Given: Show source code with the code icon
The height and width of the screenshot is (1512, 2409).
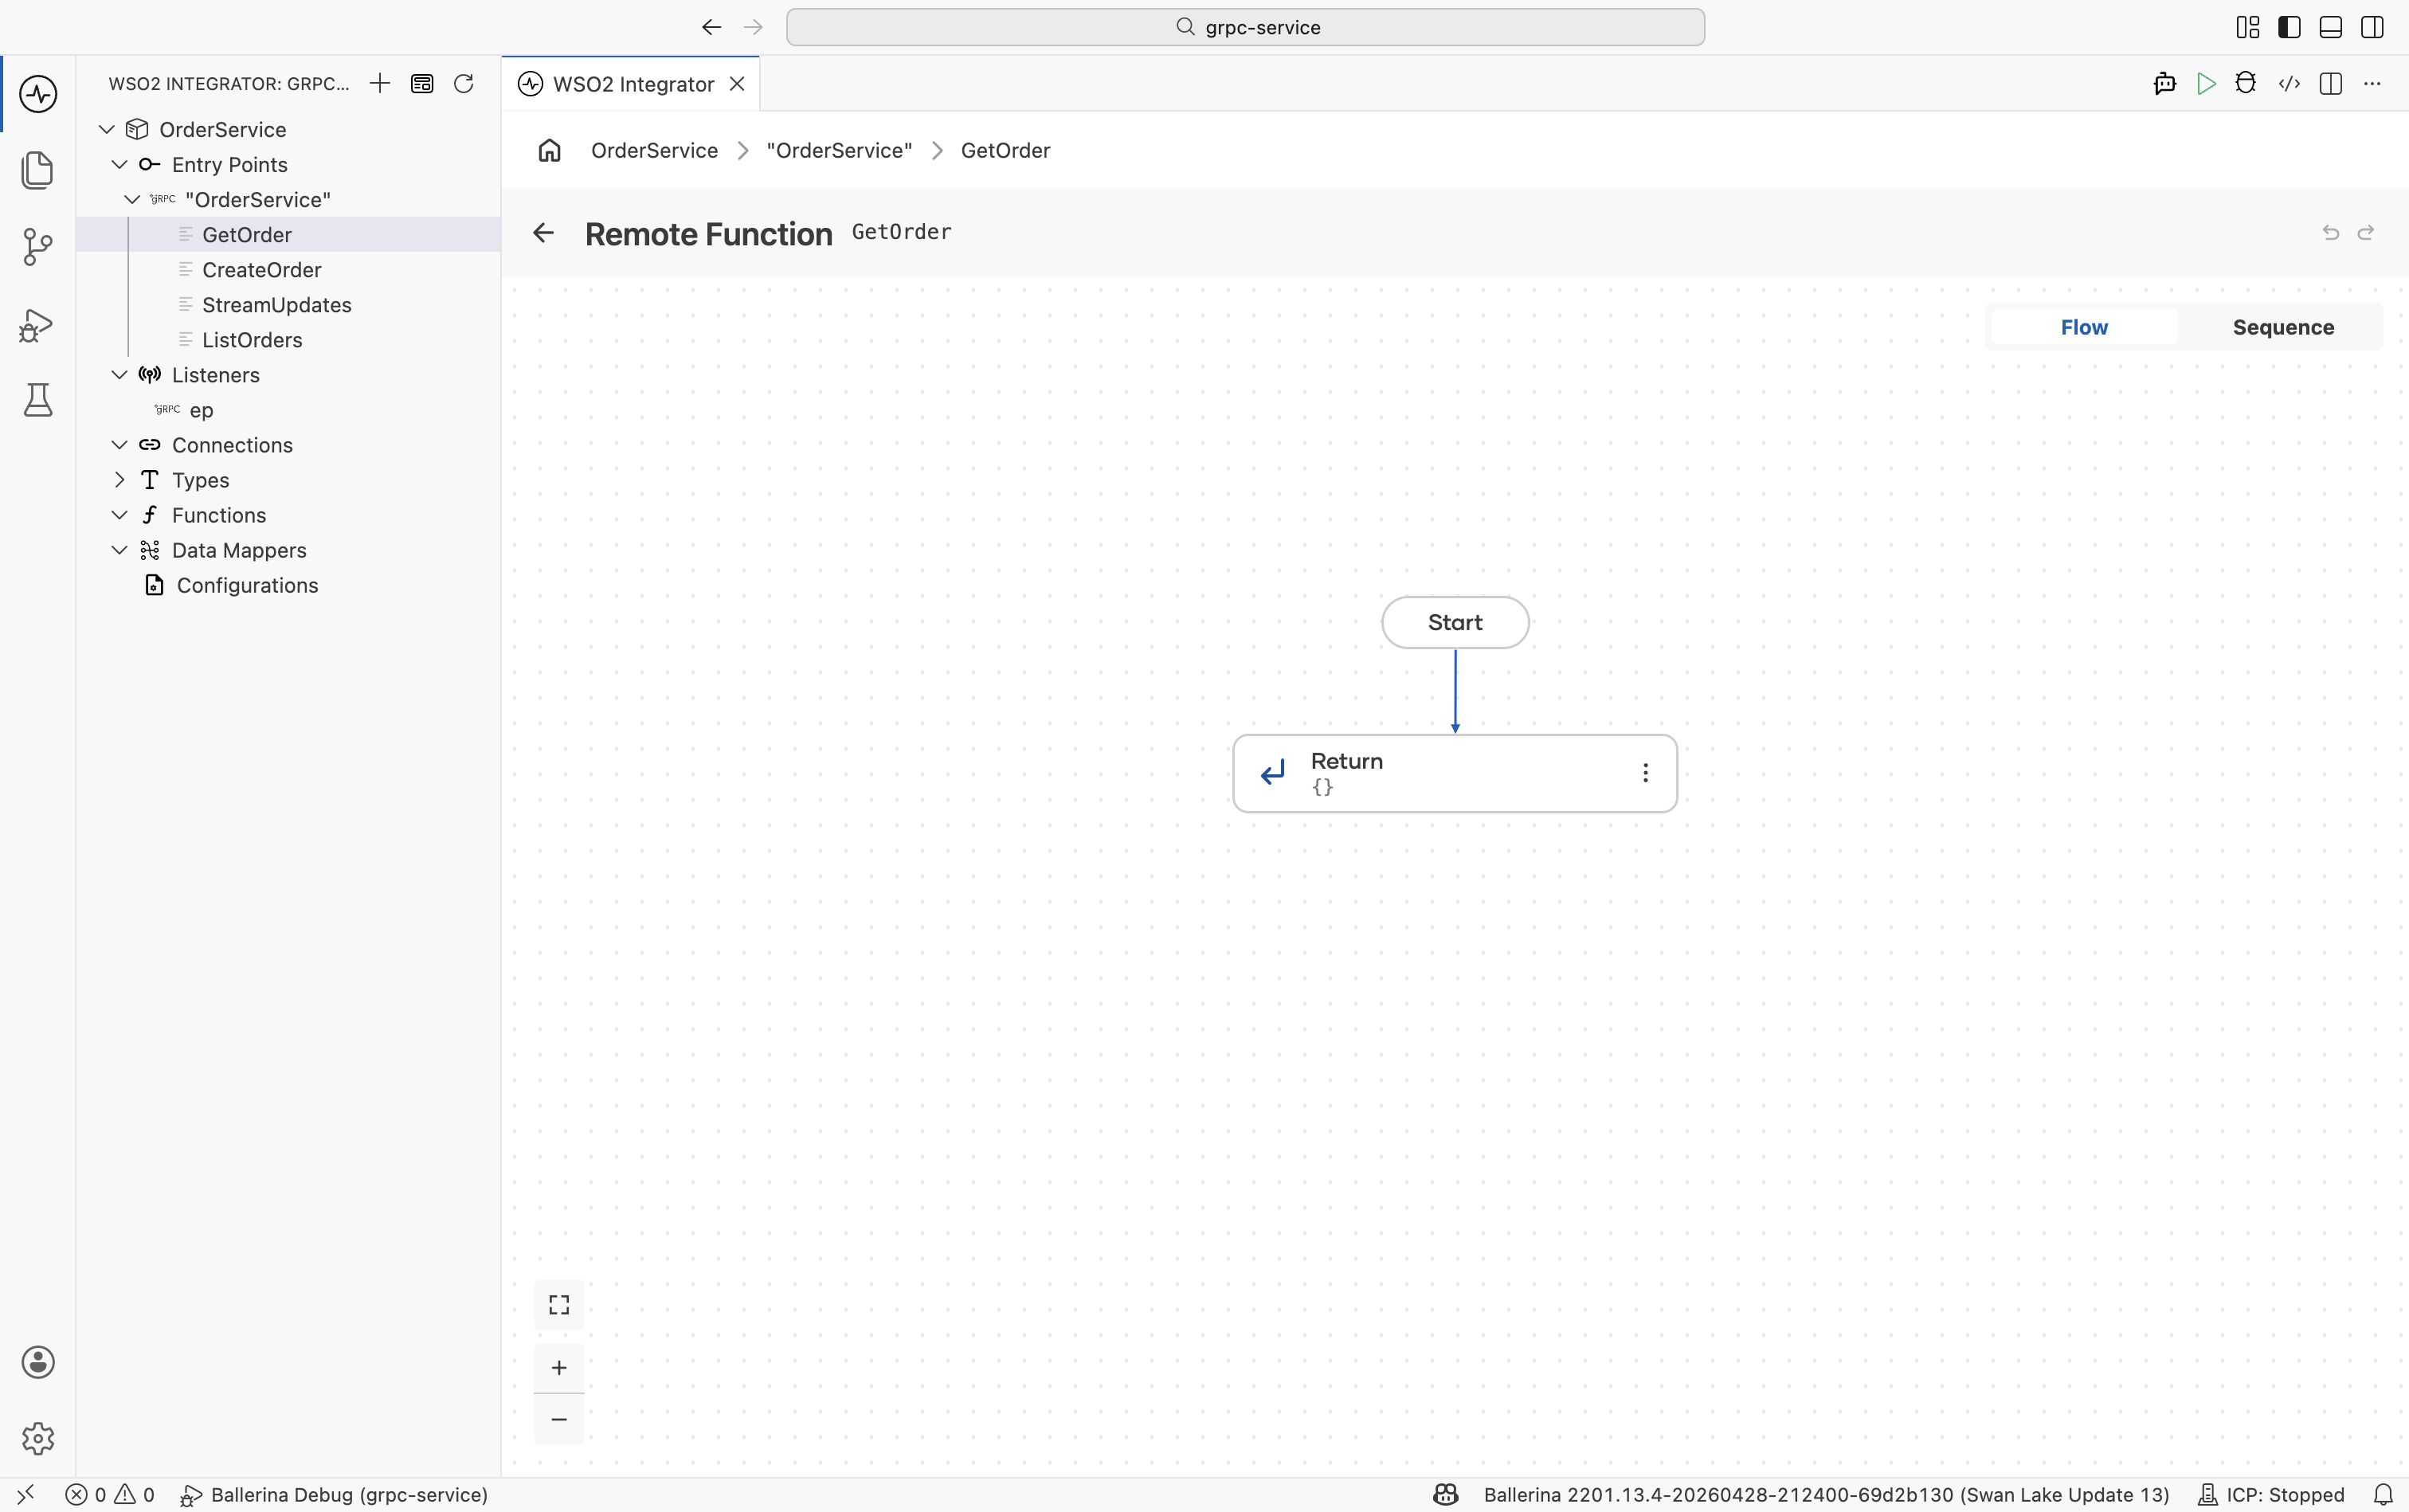Looking at the screenshot, I should (2289, 83).
